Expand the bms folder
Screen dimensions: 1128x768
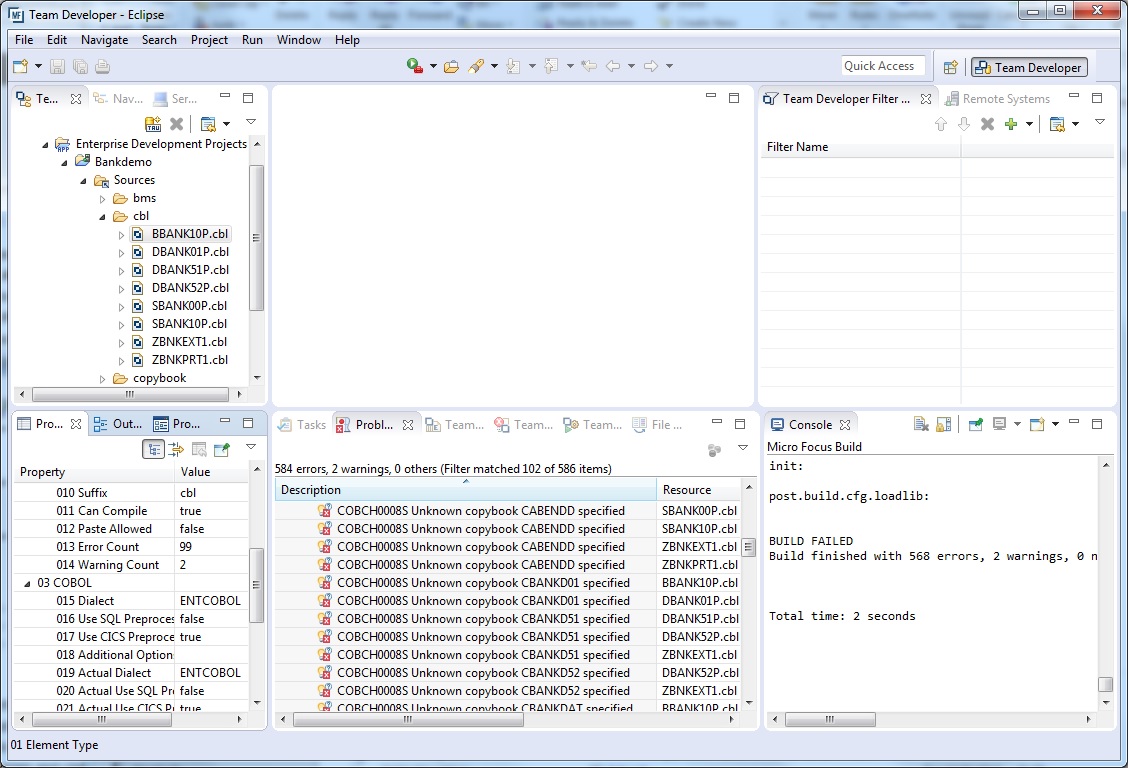(x=102, y=198)
